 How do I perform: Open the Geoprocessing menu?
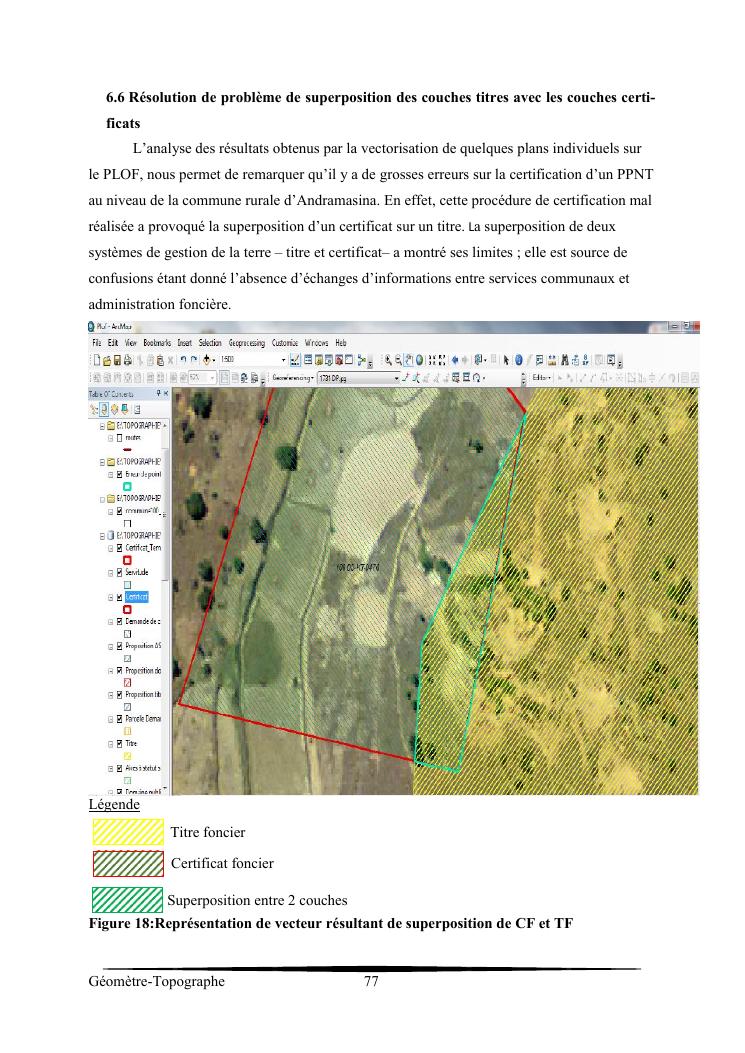pyautogui.click(x=248, y=342)
